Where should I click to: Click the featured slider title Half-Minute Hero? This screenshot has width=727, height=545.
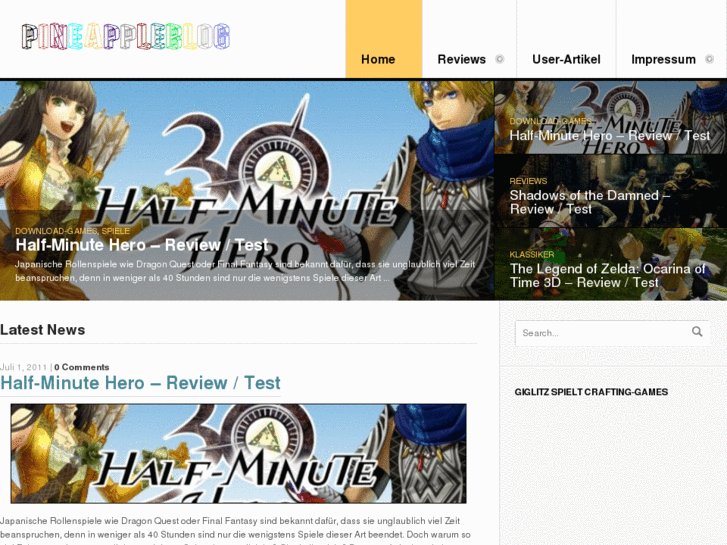142,245
